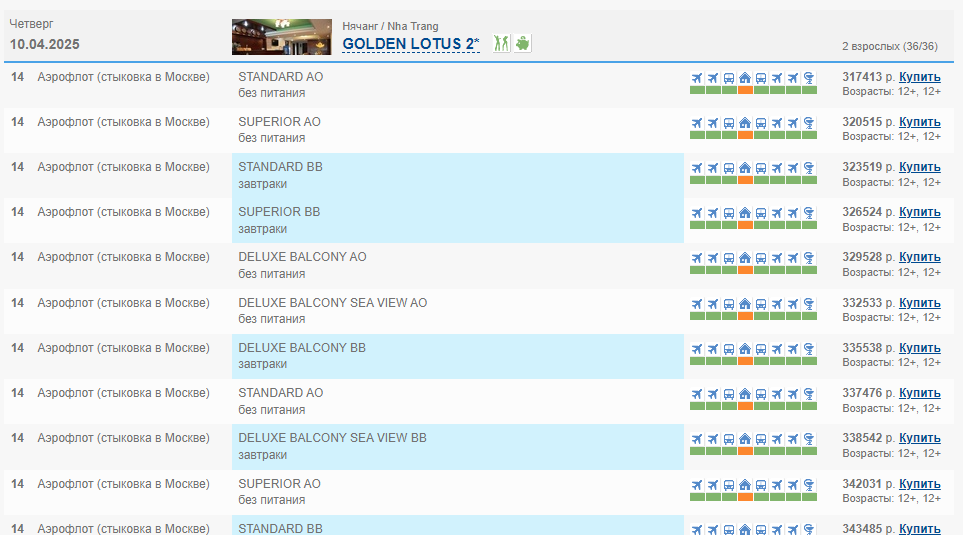Click the hotel house icon in the 317413 row

(x=745, y=78)
